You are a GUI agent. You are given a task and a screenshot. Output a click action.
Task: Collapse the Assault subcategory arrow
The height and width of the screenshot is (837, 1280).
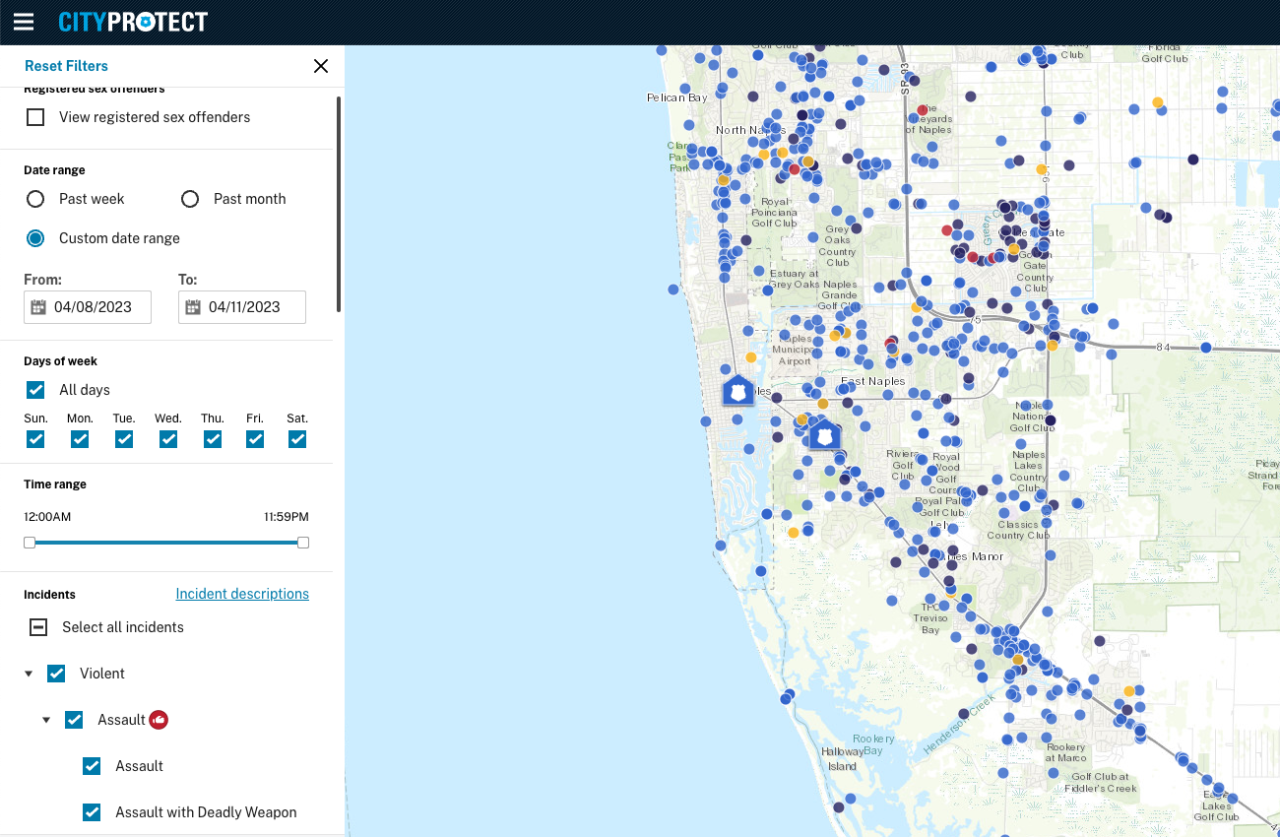tap(46, 720)
